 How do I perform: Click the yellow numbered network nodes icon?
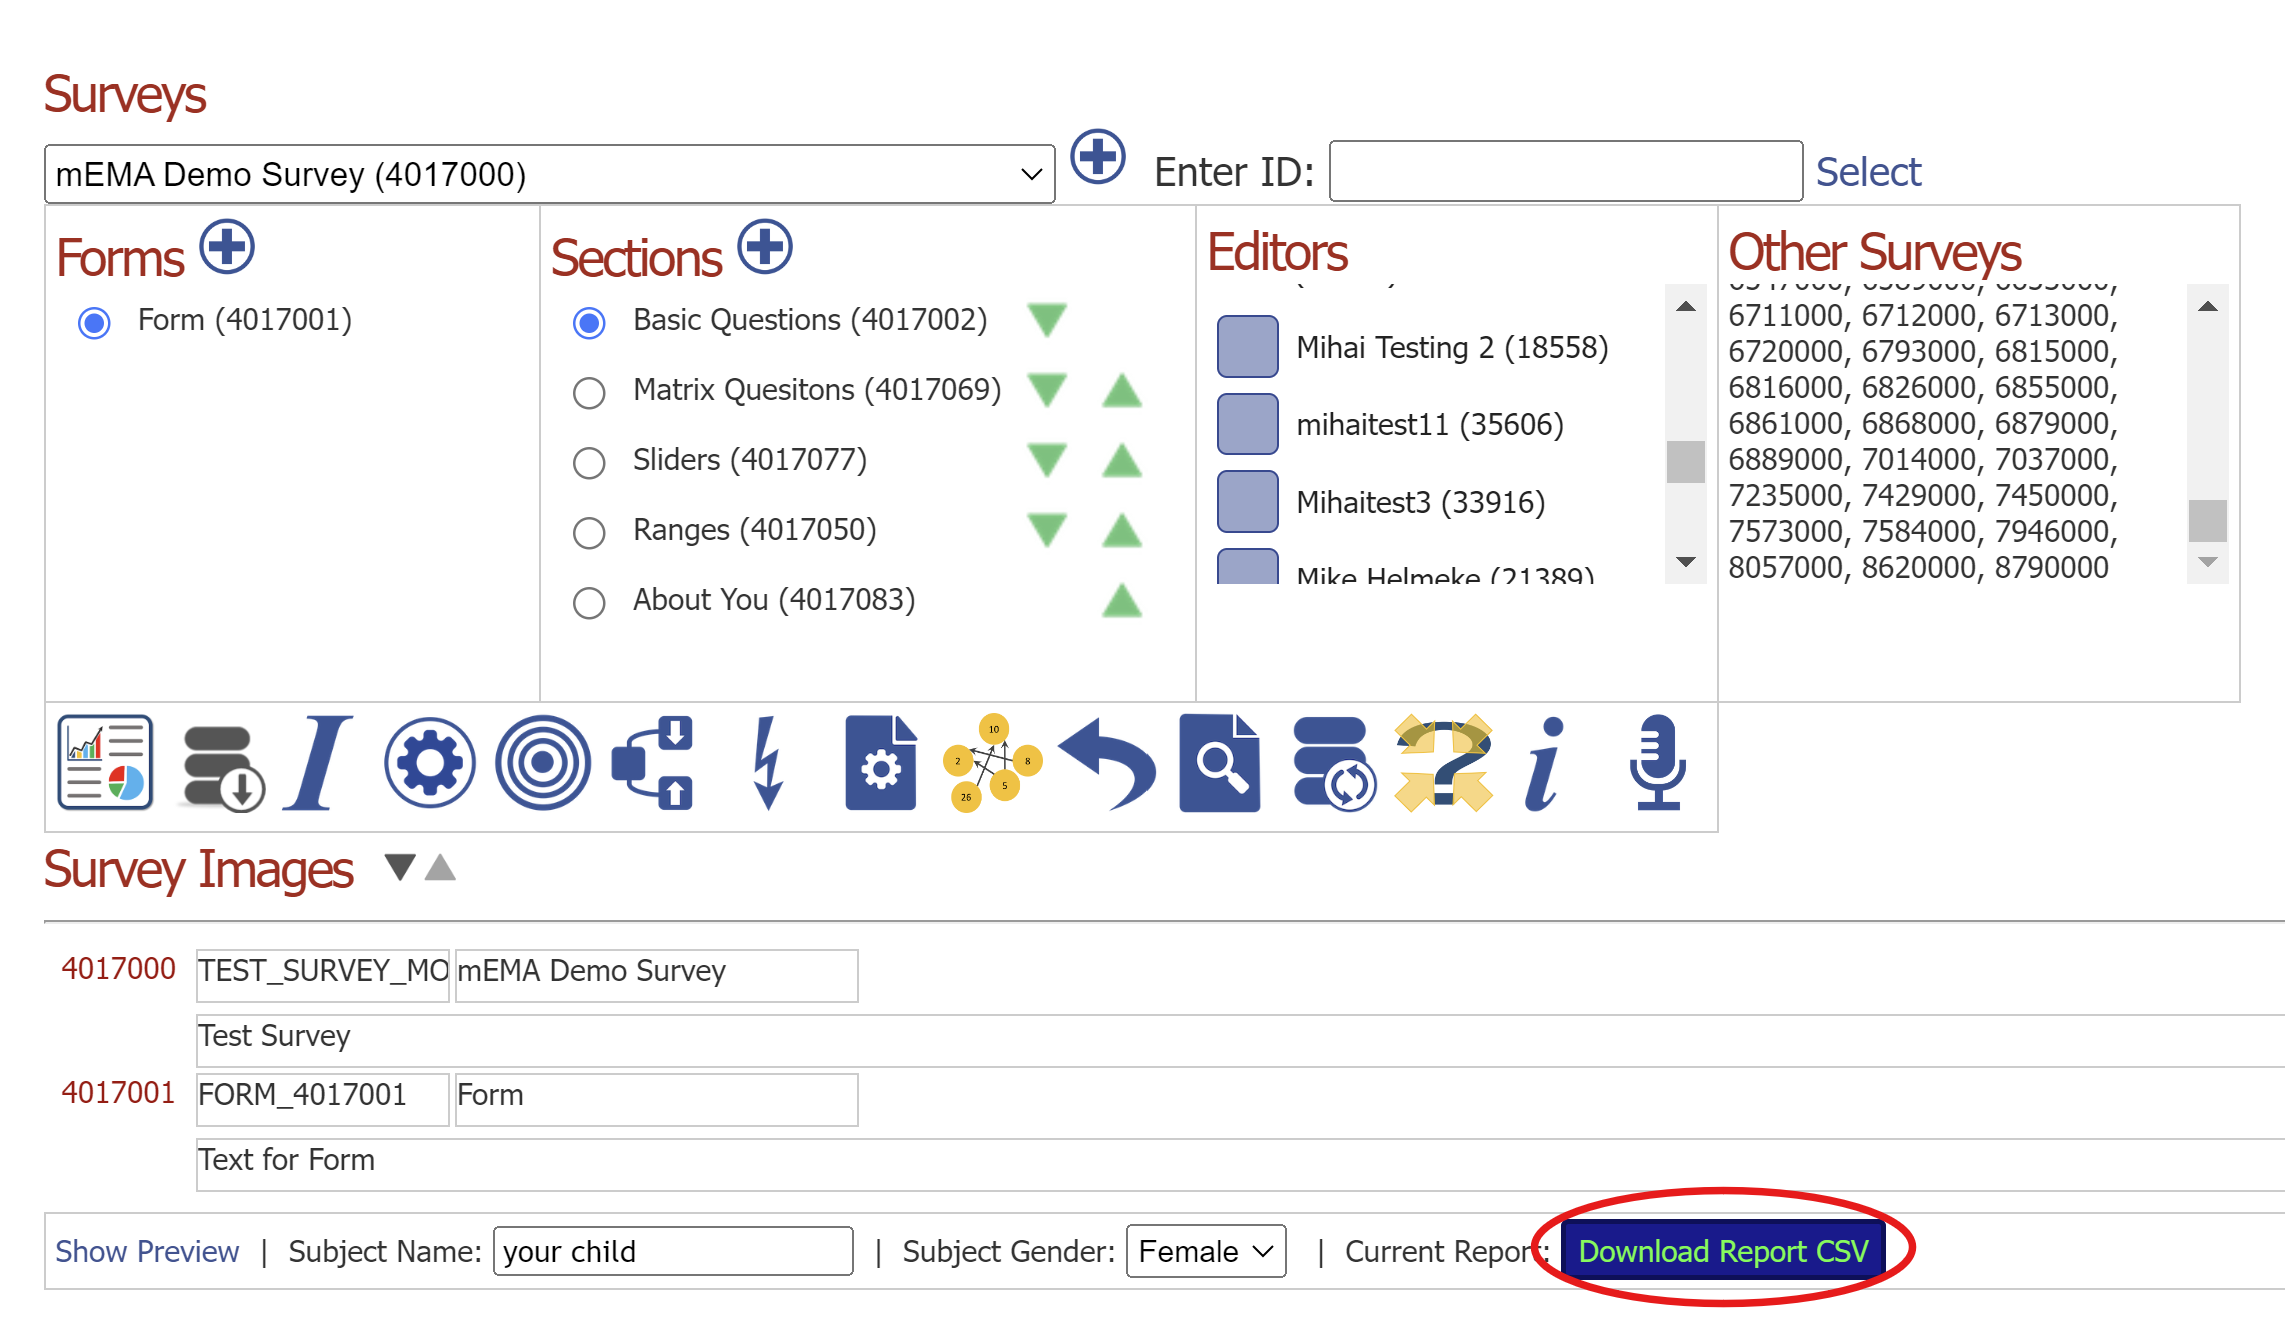[x=992, y=763]
